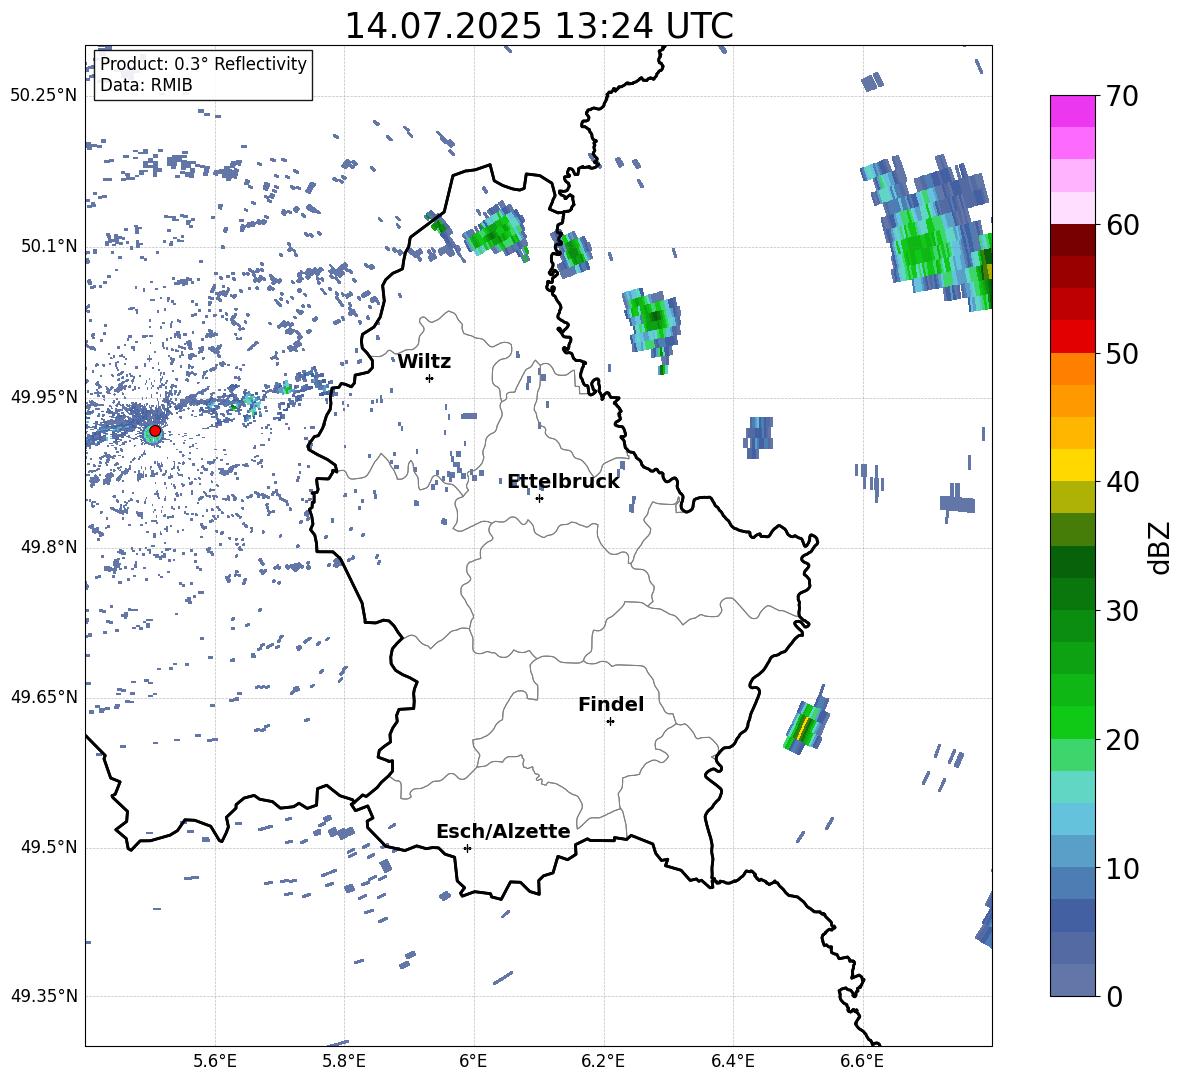Click the Ettelbruck station cross marker
This screenshot has height=1081, width=1184.
tap(539, 498)
